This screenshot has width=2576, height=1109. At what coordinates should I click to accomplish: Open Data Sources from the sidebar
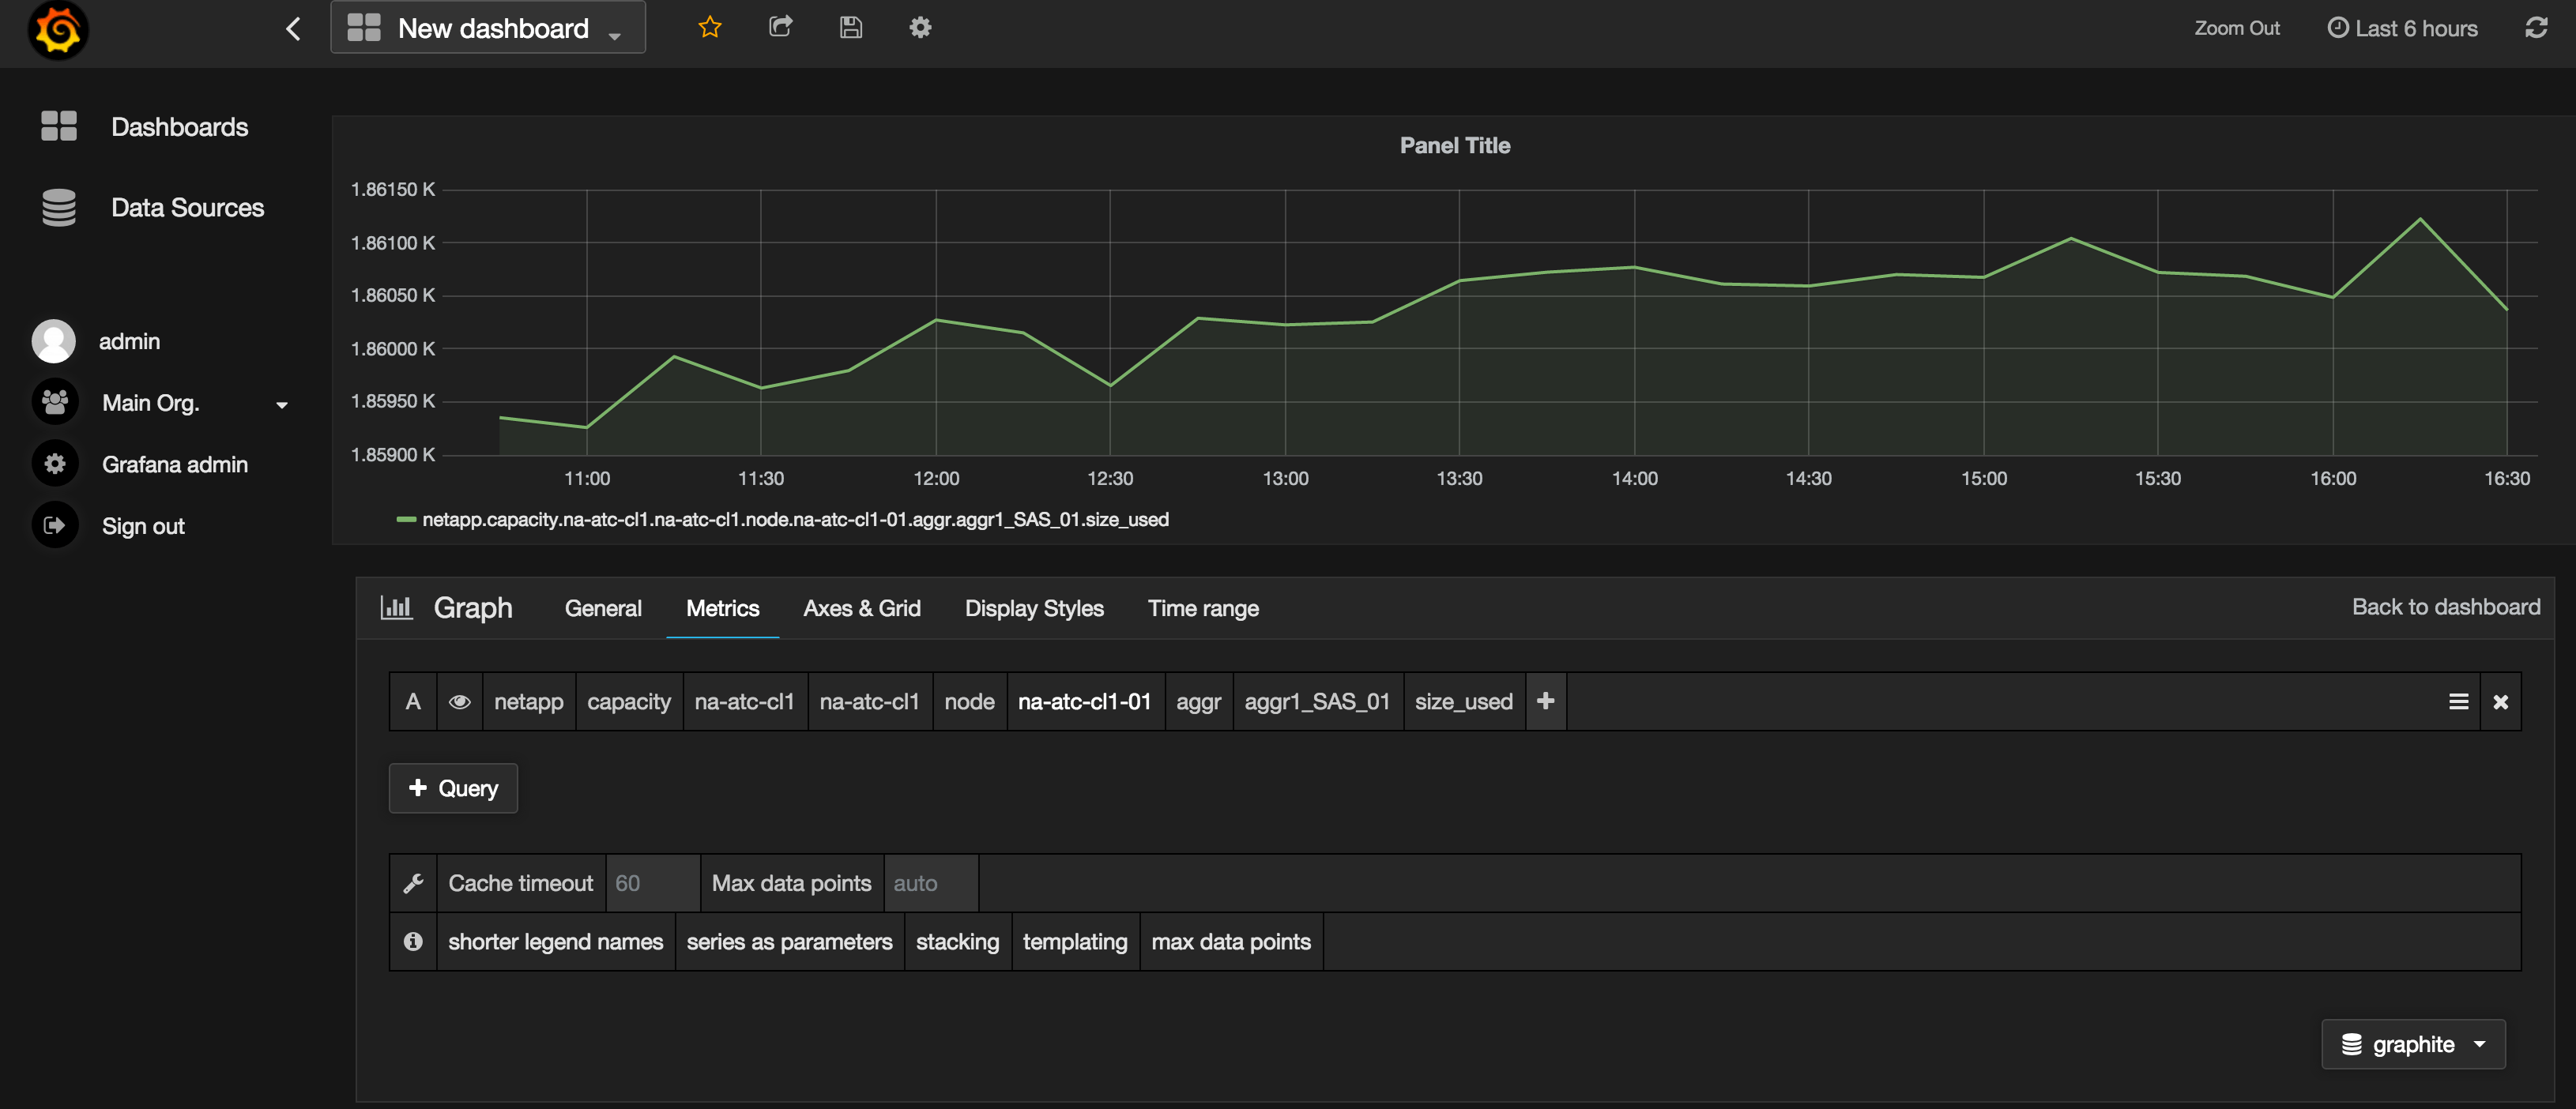(x=188, y=207)
